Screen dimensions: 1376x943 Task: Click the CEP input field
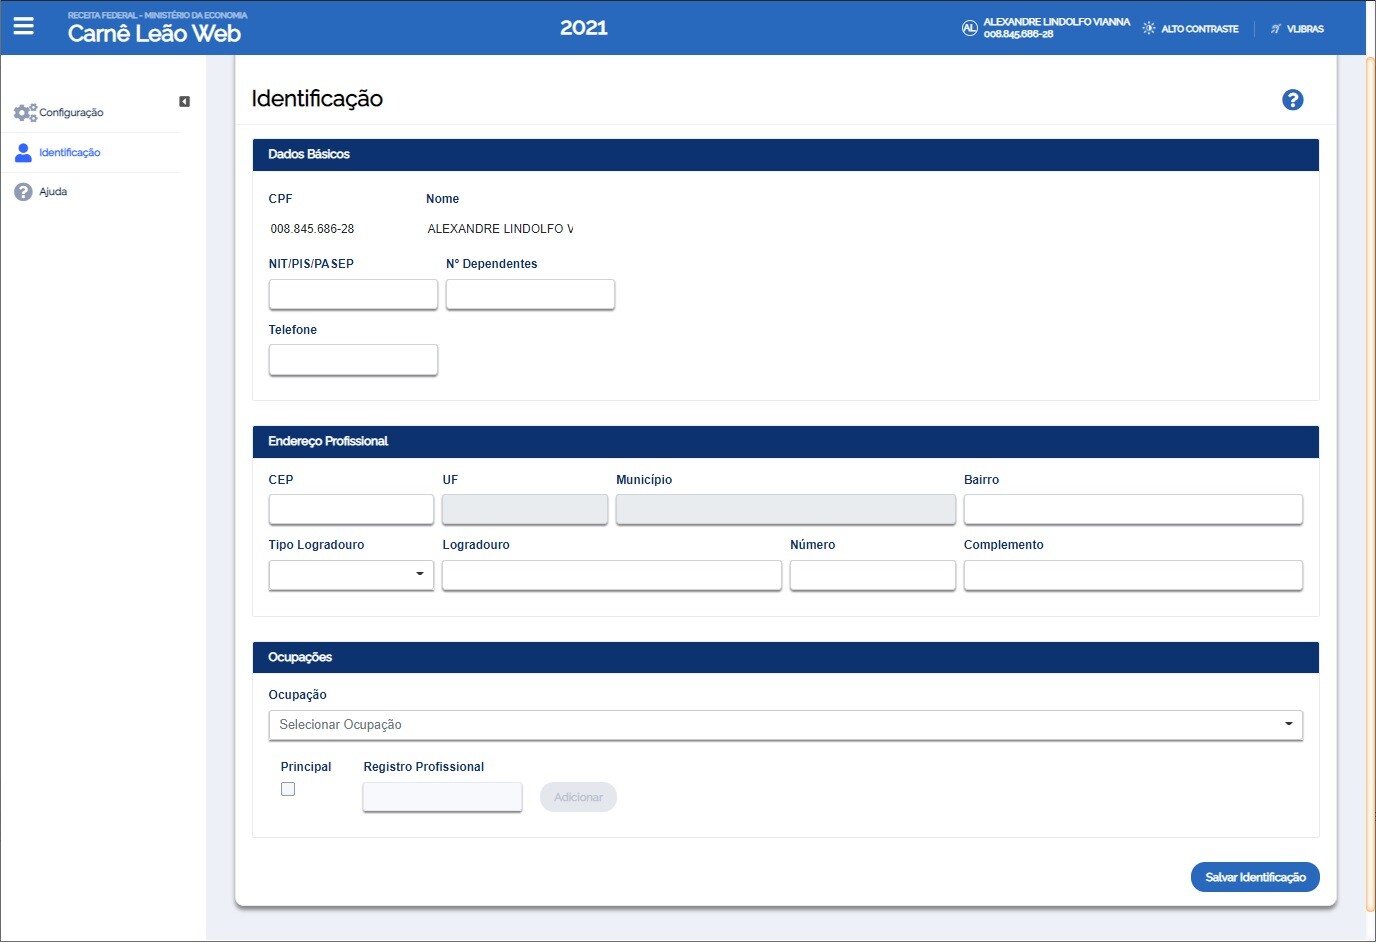(x=351, y=510)
